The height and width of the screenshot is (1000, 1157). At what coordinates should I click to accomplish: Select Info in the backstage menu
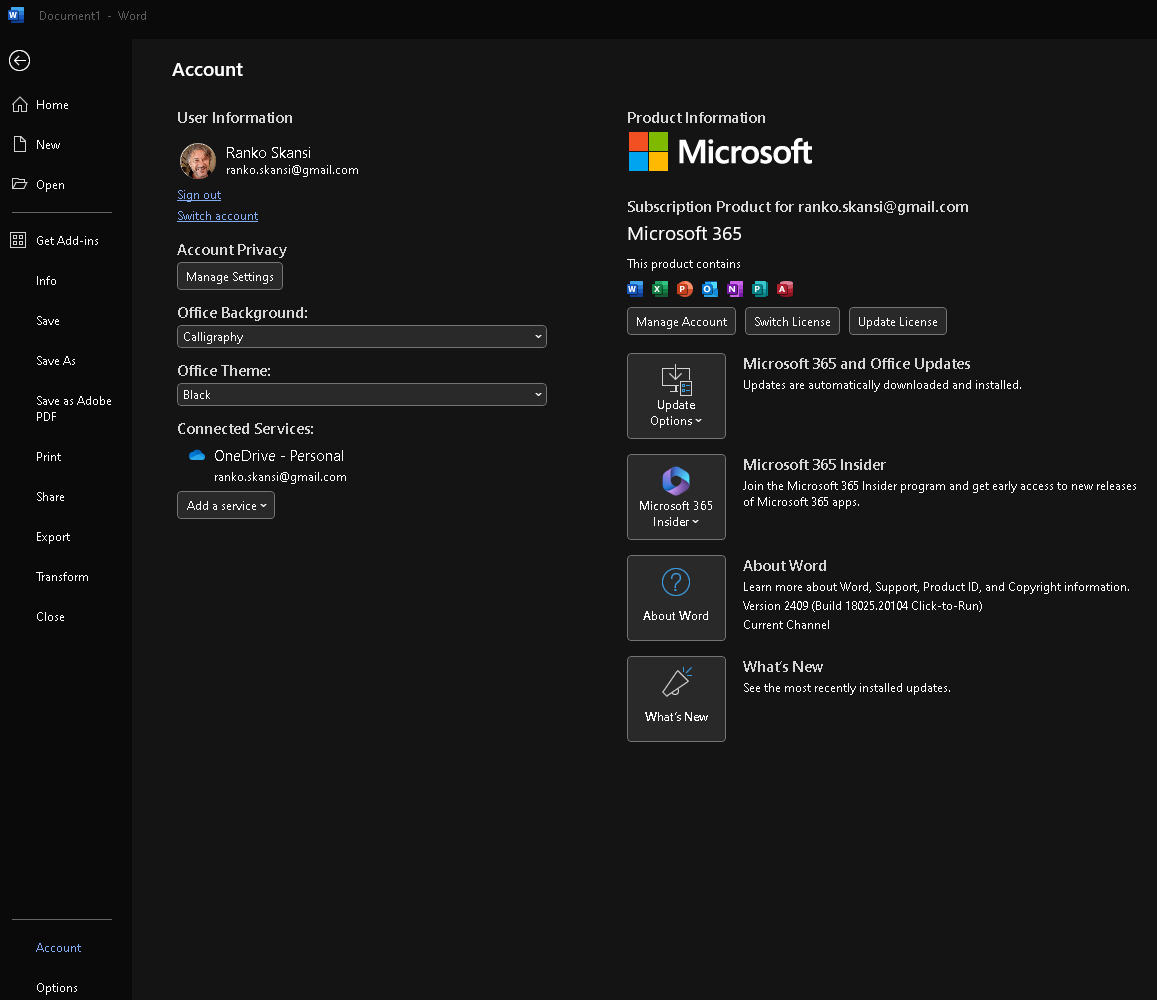click(x=46, y=280)
